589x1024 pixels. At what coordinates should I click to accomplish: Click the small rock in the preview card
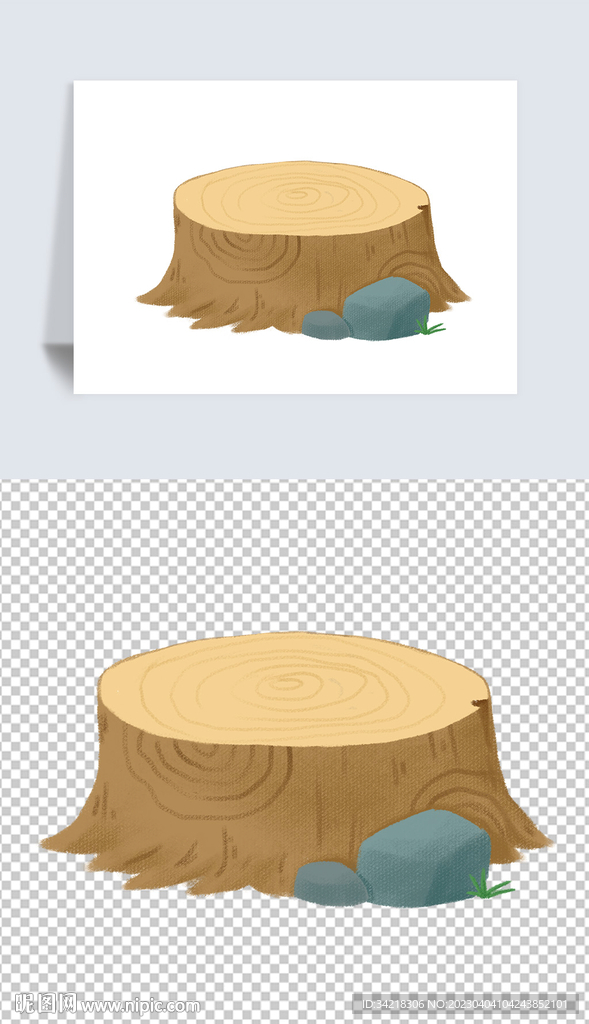[325, 325]
